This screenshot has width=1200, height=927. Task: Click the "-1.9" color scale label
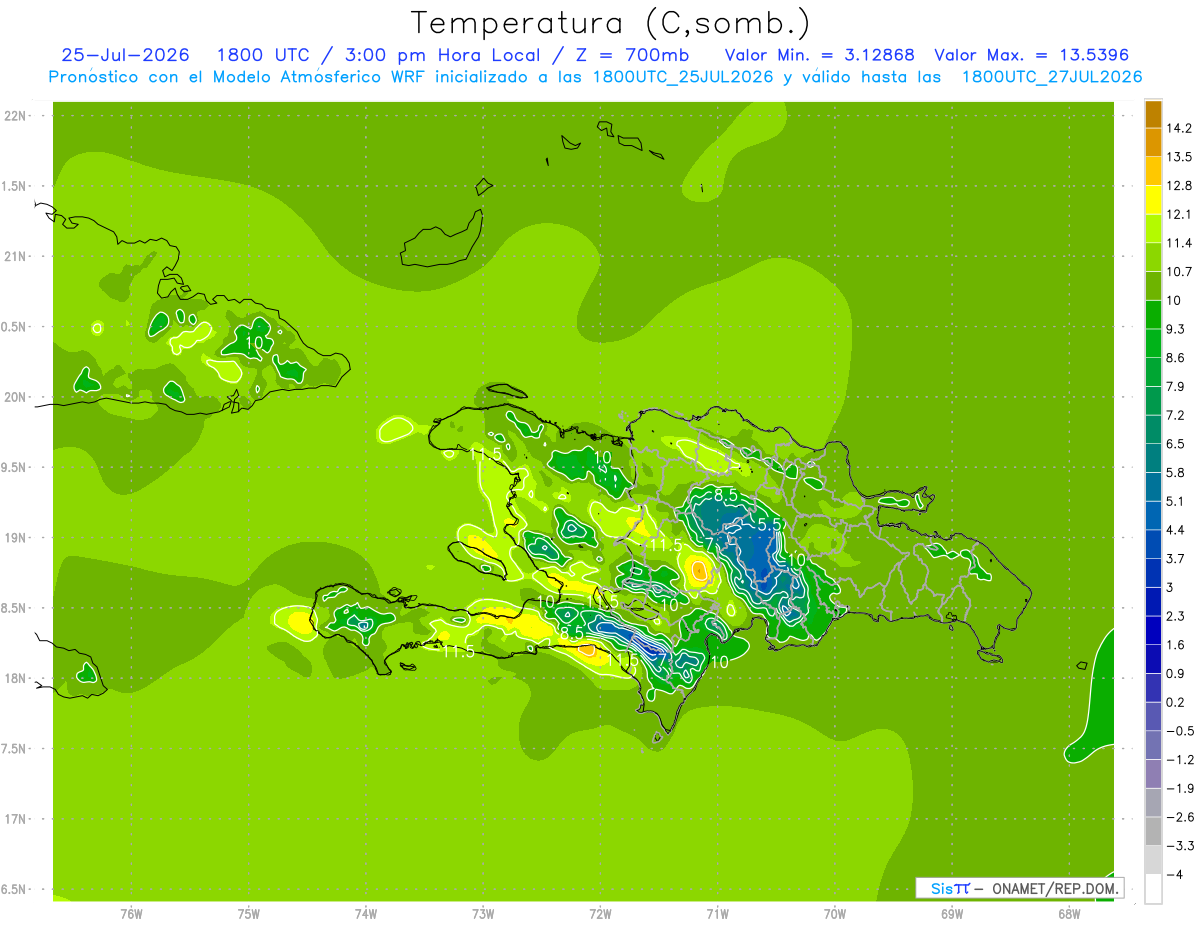click(x=1179, y=788)
